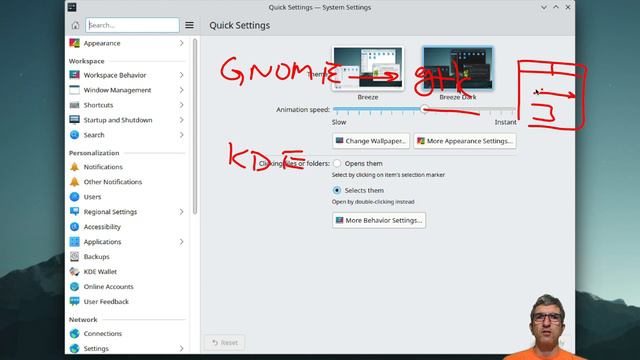Image resolution: width=640 pixels, height=360 pixels.
Task: Expand Regional Settings chevron
Action: [182, 211]
